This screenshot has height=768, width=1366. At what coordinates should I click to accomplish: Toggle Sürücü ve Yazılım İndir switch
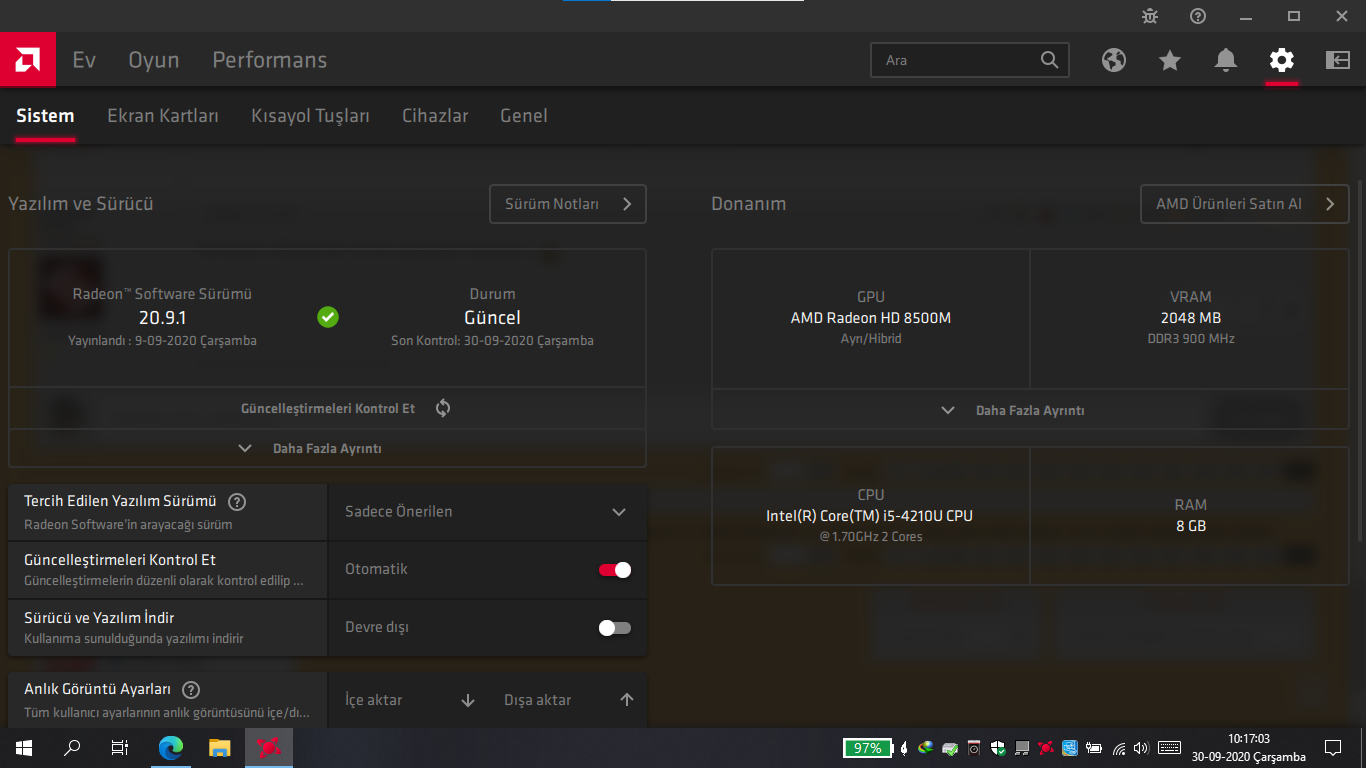[615, 628]
